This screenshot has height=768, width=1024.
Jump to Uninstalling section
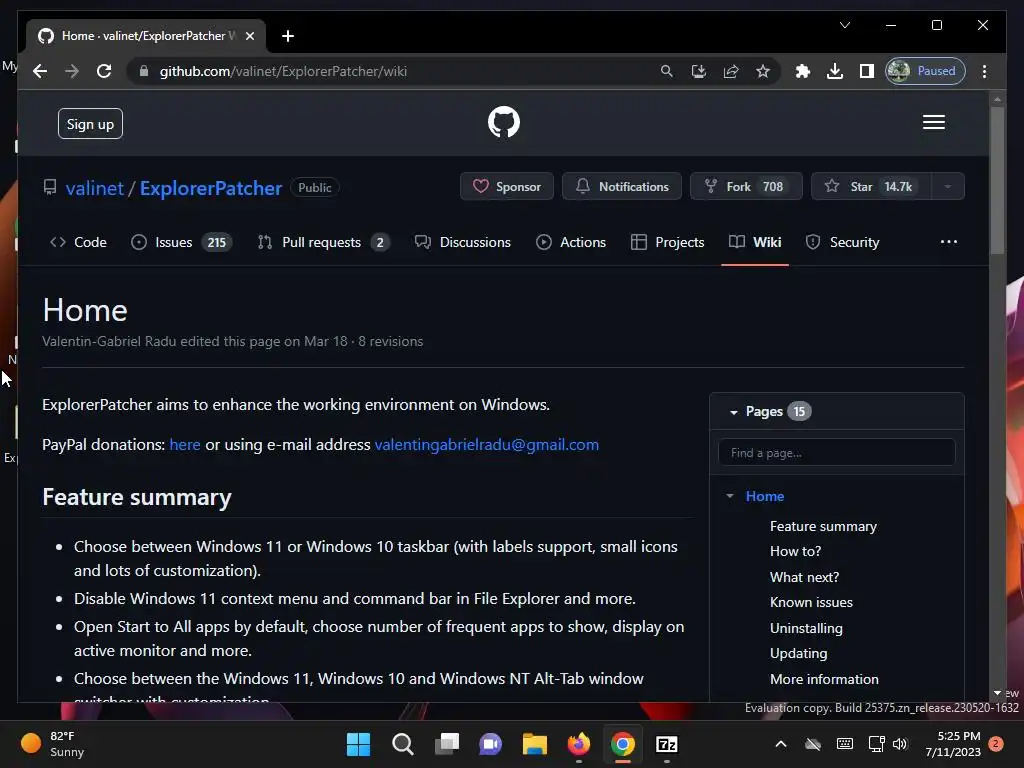(806, 628)
